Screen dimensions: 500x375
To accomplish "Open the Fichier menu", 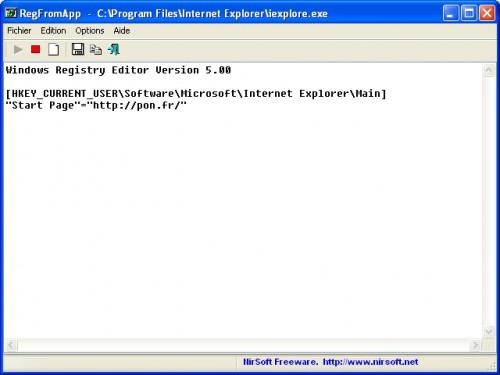I will (x=19, y=31).
